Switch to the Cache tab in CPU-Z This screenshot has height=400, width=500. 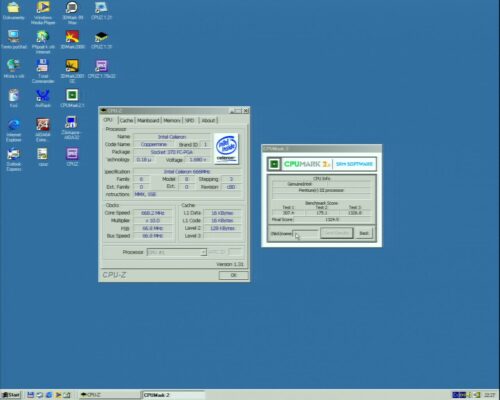coord(126,120)
